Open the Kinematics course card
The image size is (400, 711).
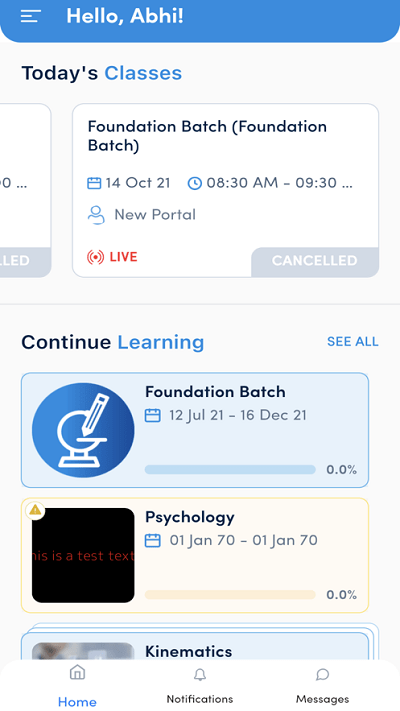tap(195, 646)
